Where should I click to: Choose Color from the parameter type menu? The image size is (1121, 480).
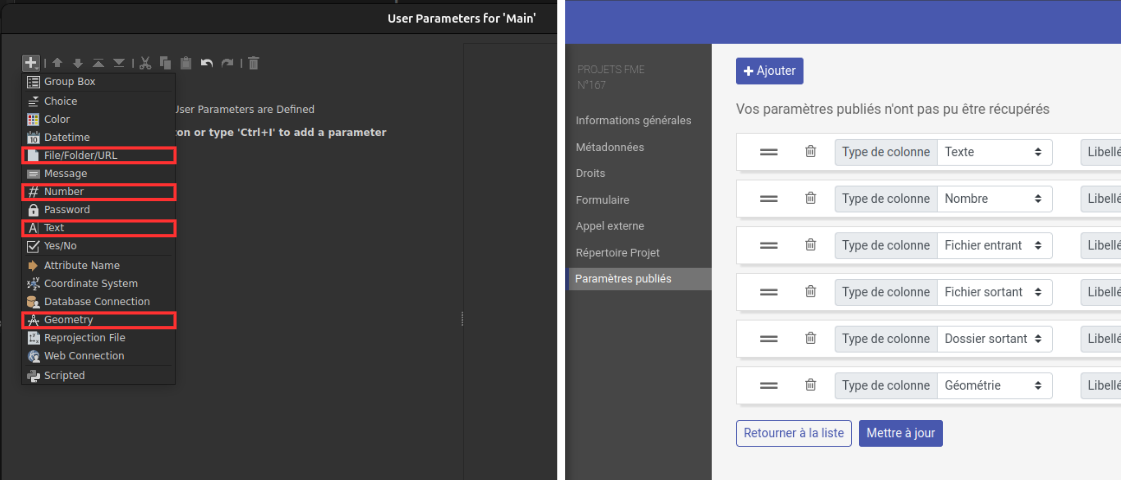click(x=99, y=119)
